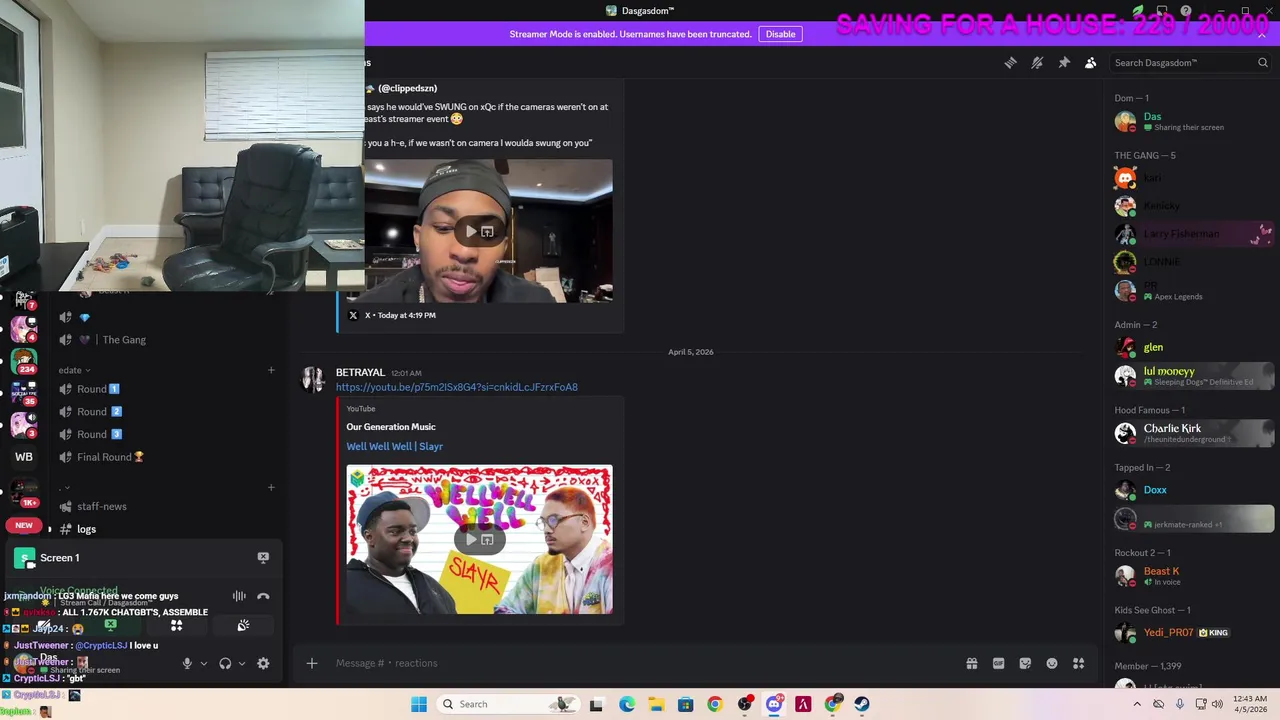Image resolution: width=1280 pixels, height=720 pixels.
Task: Open the emoji picker icon
Action: click(1052, 663)
